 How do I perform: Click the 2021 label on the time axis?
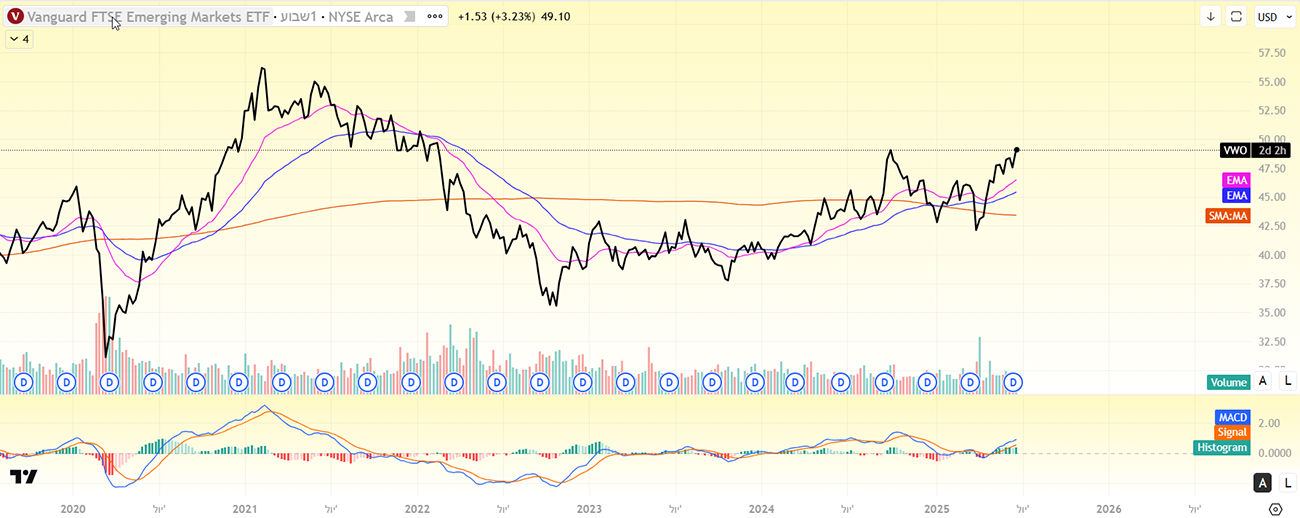[246, 509]
